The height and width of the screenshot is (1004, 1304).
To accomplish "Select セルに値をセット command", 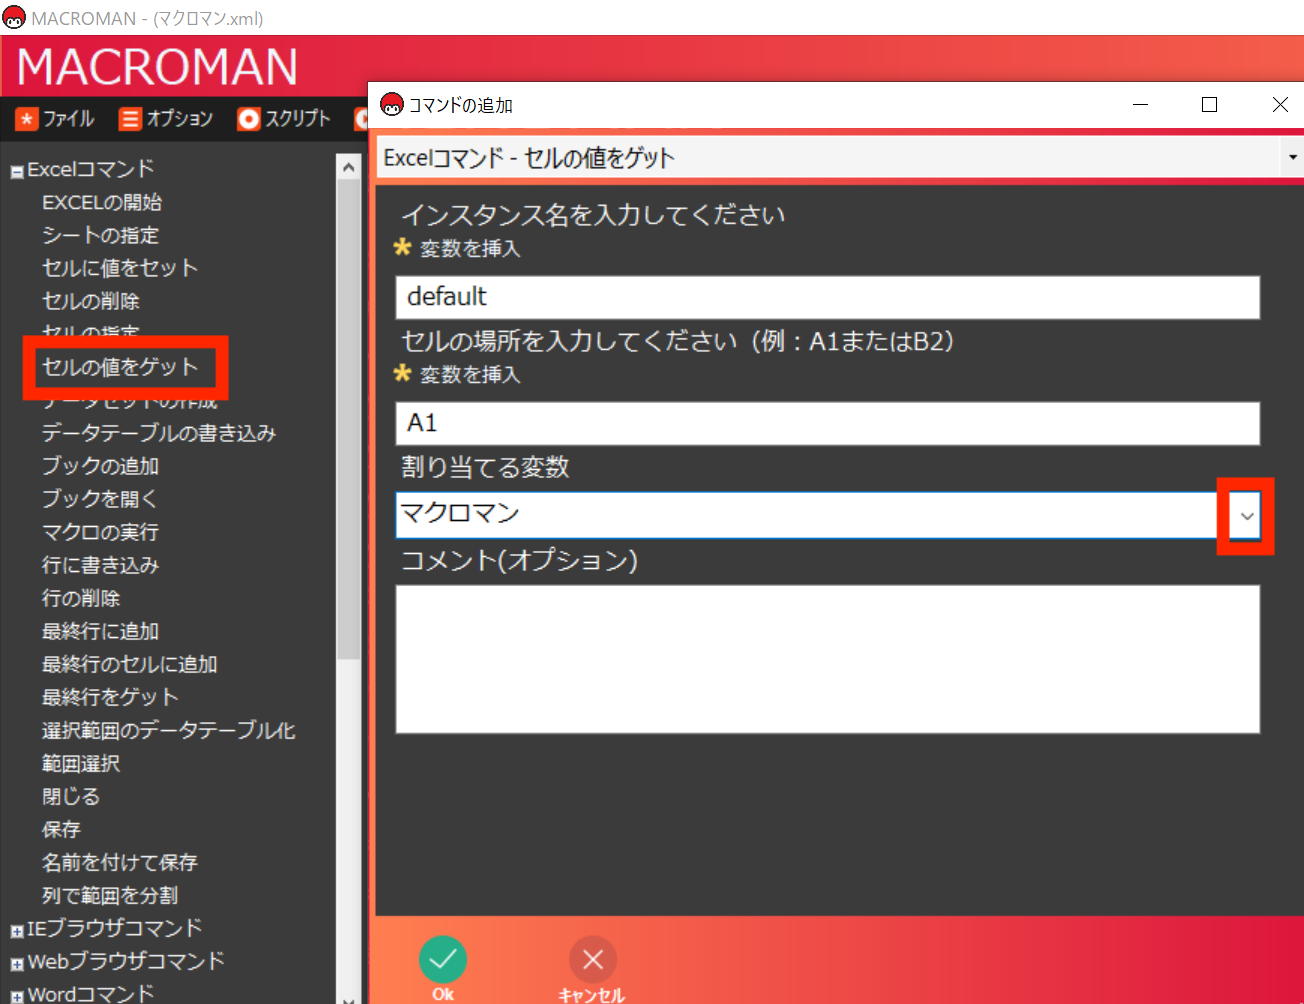I will click(120, 268).
